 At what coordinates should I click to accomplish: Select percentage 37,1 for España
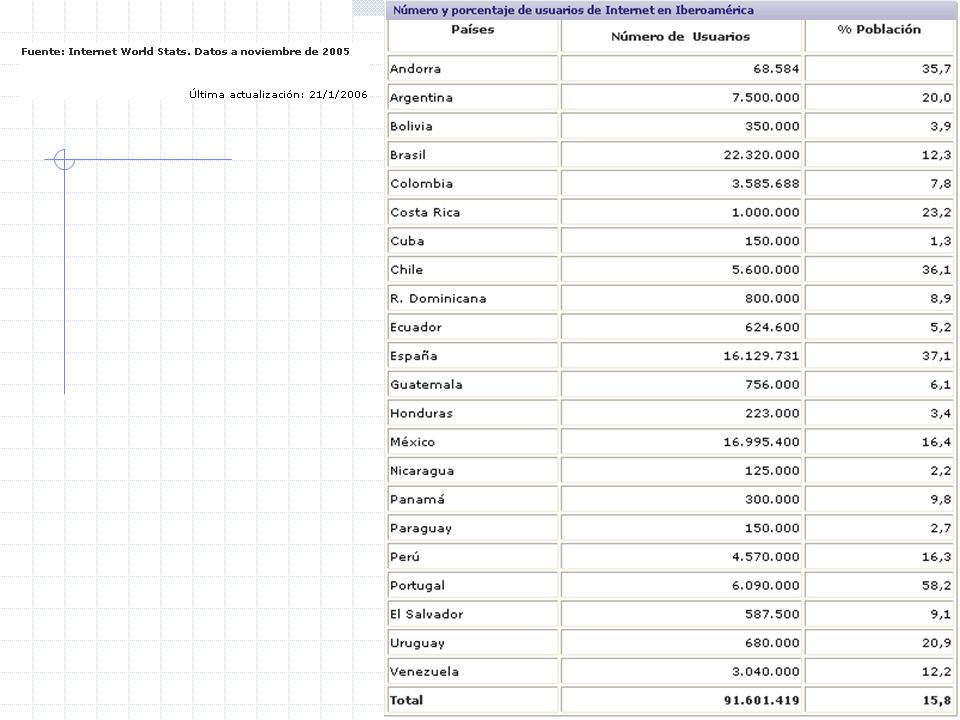coord(937,356)
